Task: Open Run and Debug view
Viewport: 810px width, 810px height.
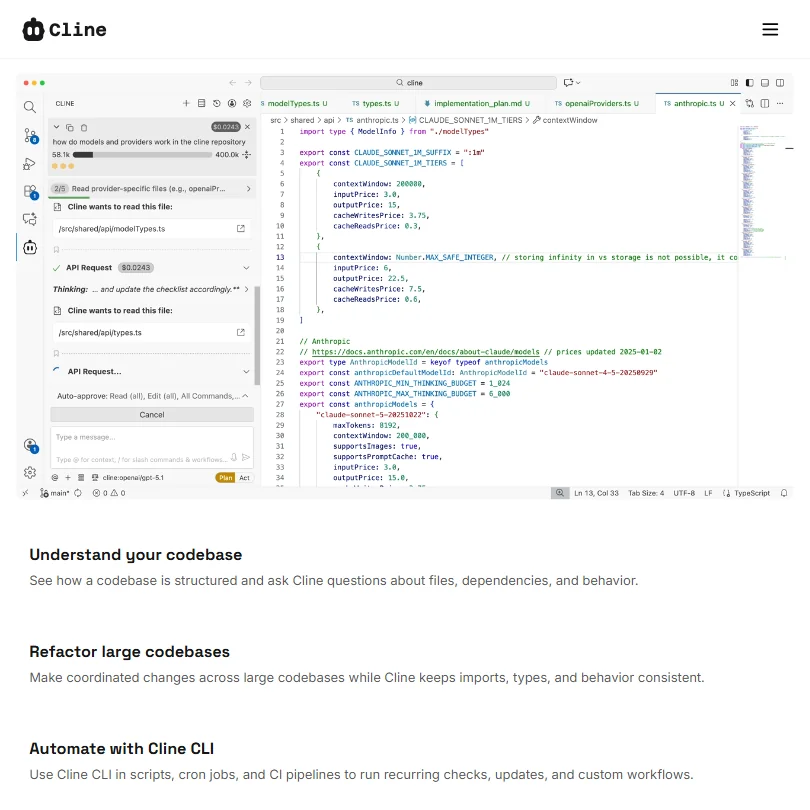Action: click(29, 164)
